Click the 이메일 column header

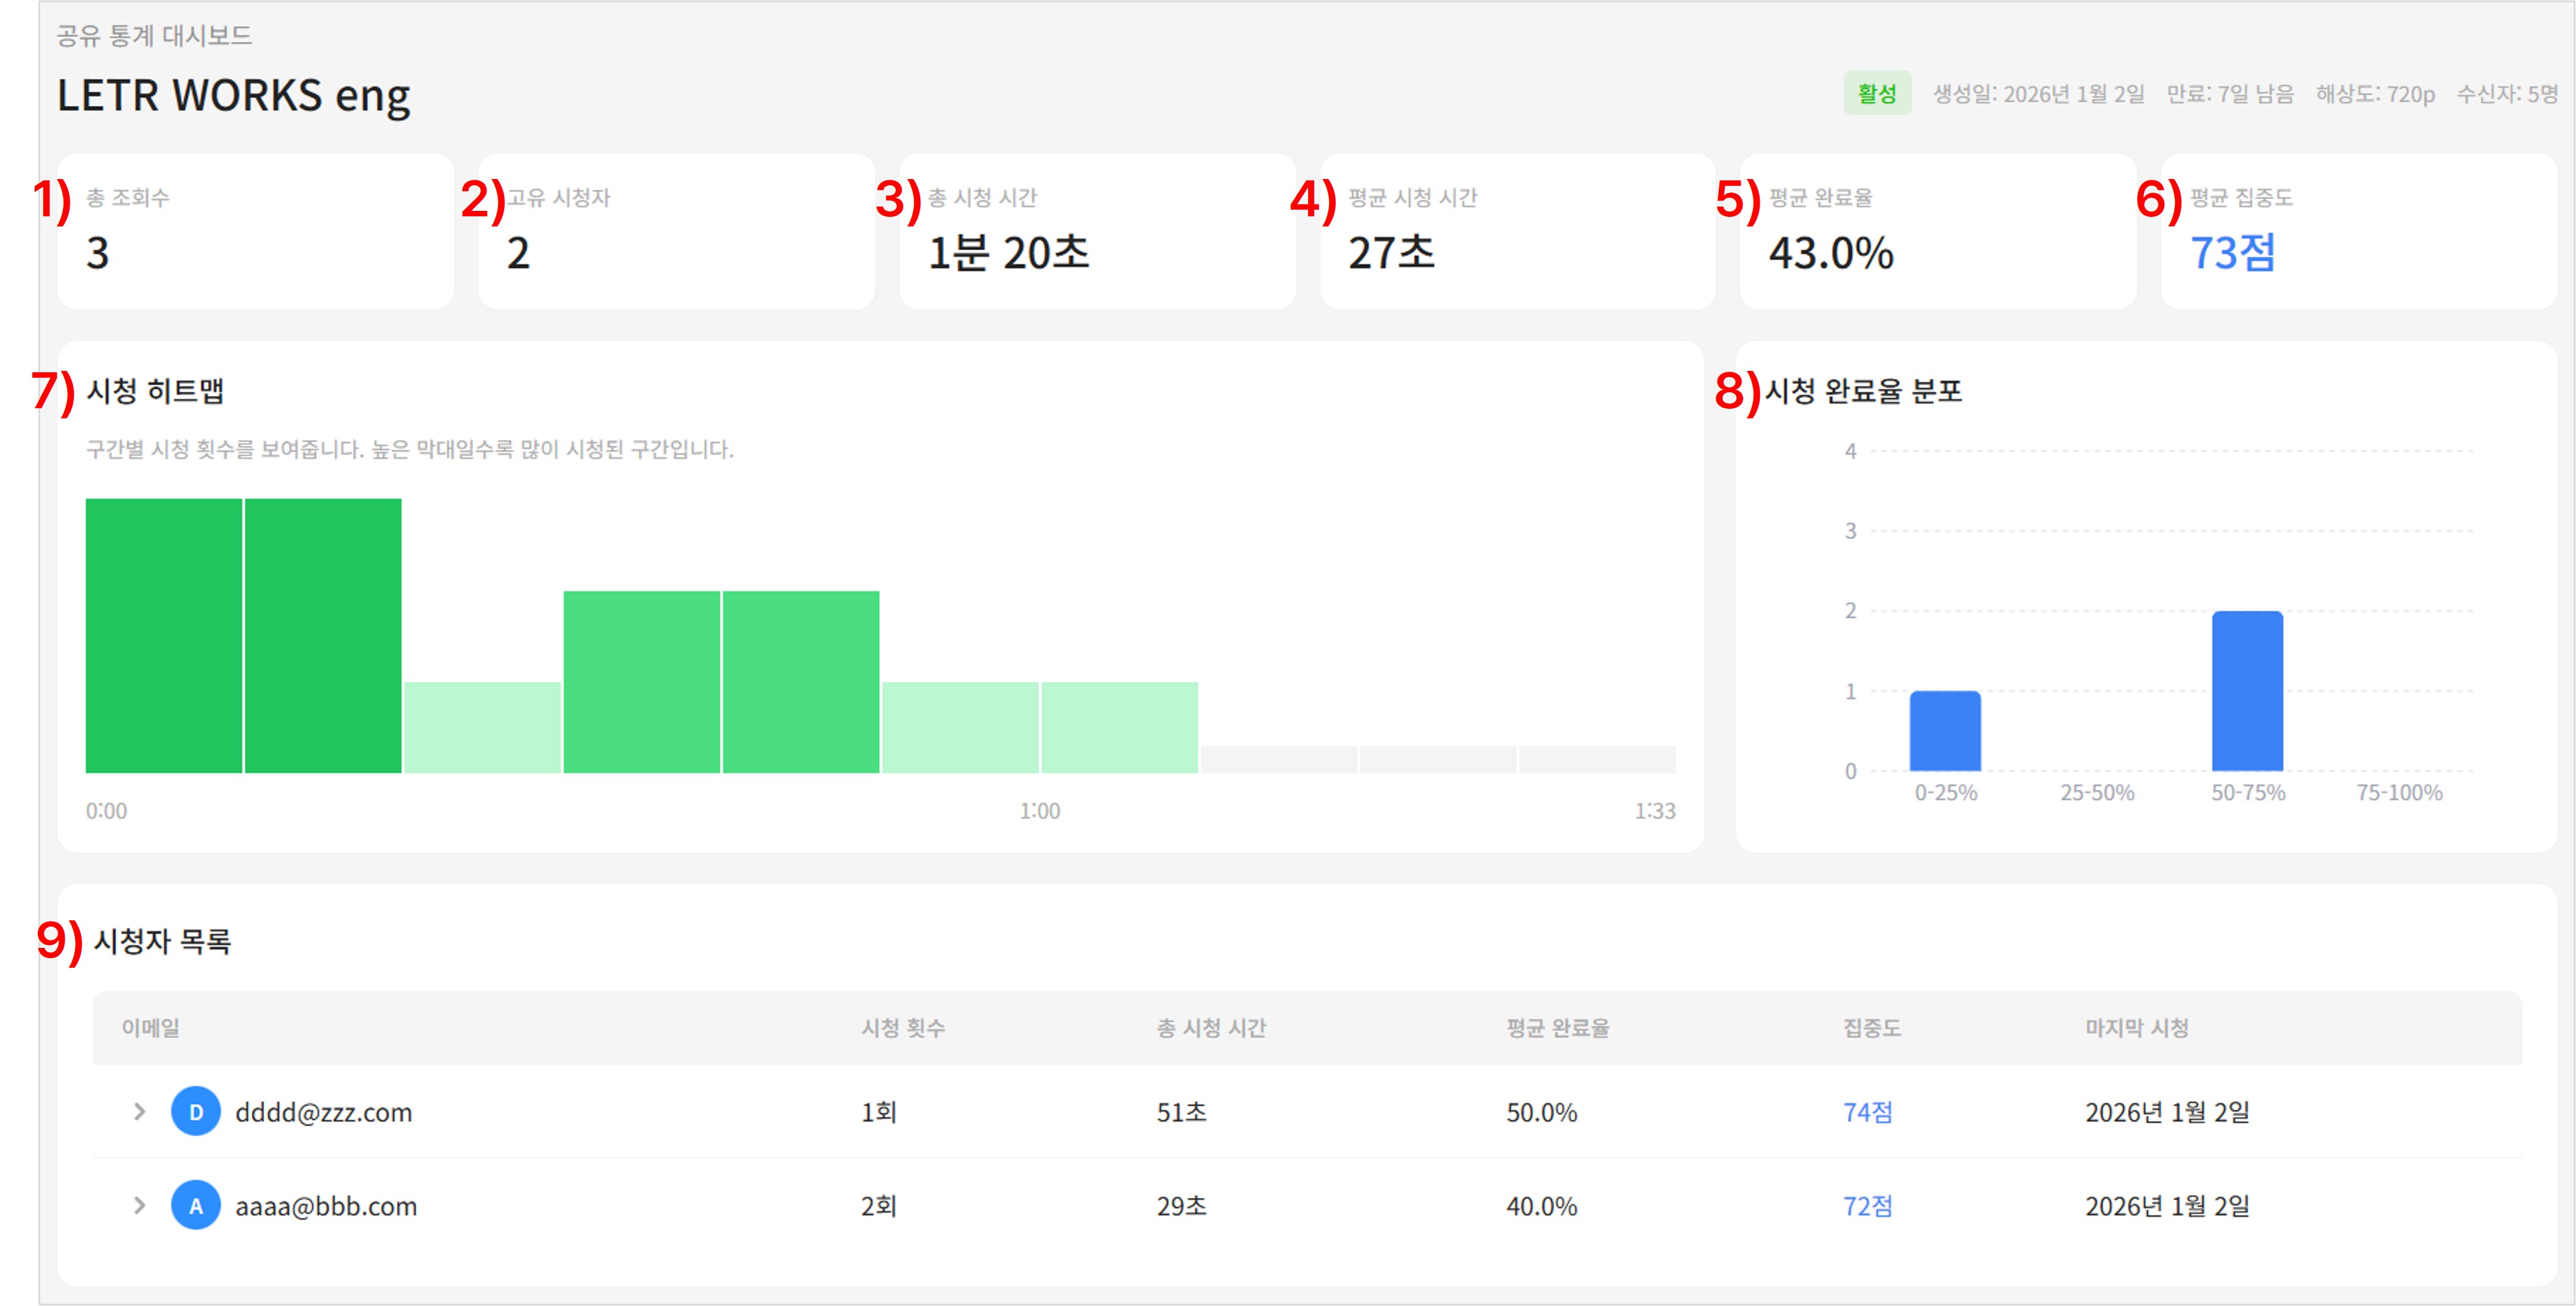[x=150, y=1027]
